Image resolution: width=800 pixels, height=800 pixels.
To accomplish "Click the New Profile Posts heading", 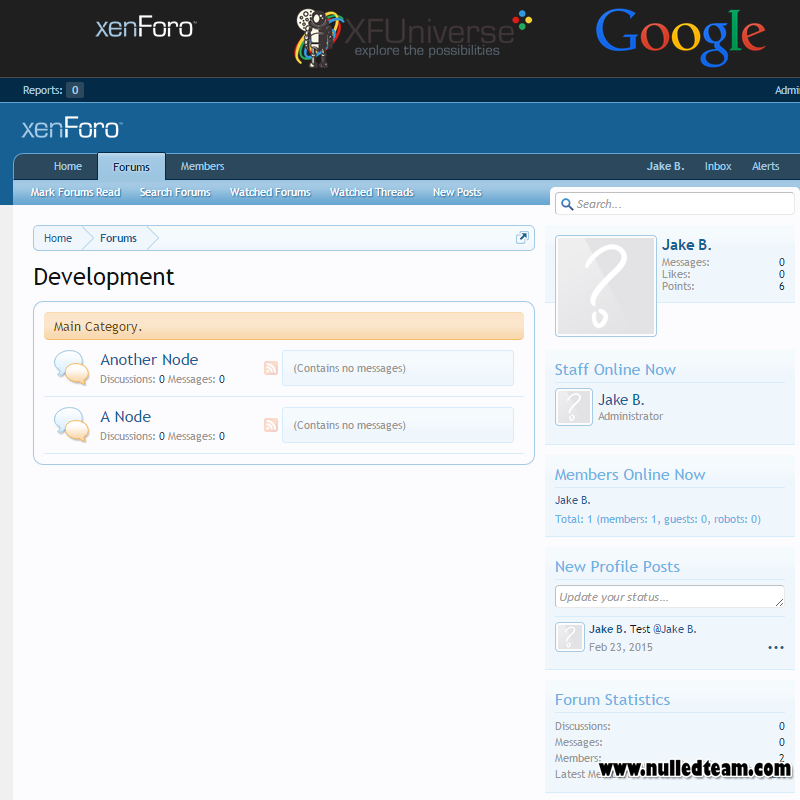I will (617, 566).
